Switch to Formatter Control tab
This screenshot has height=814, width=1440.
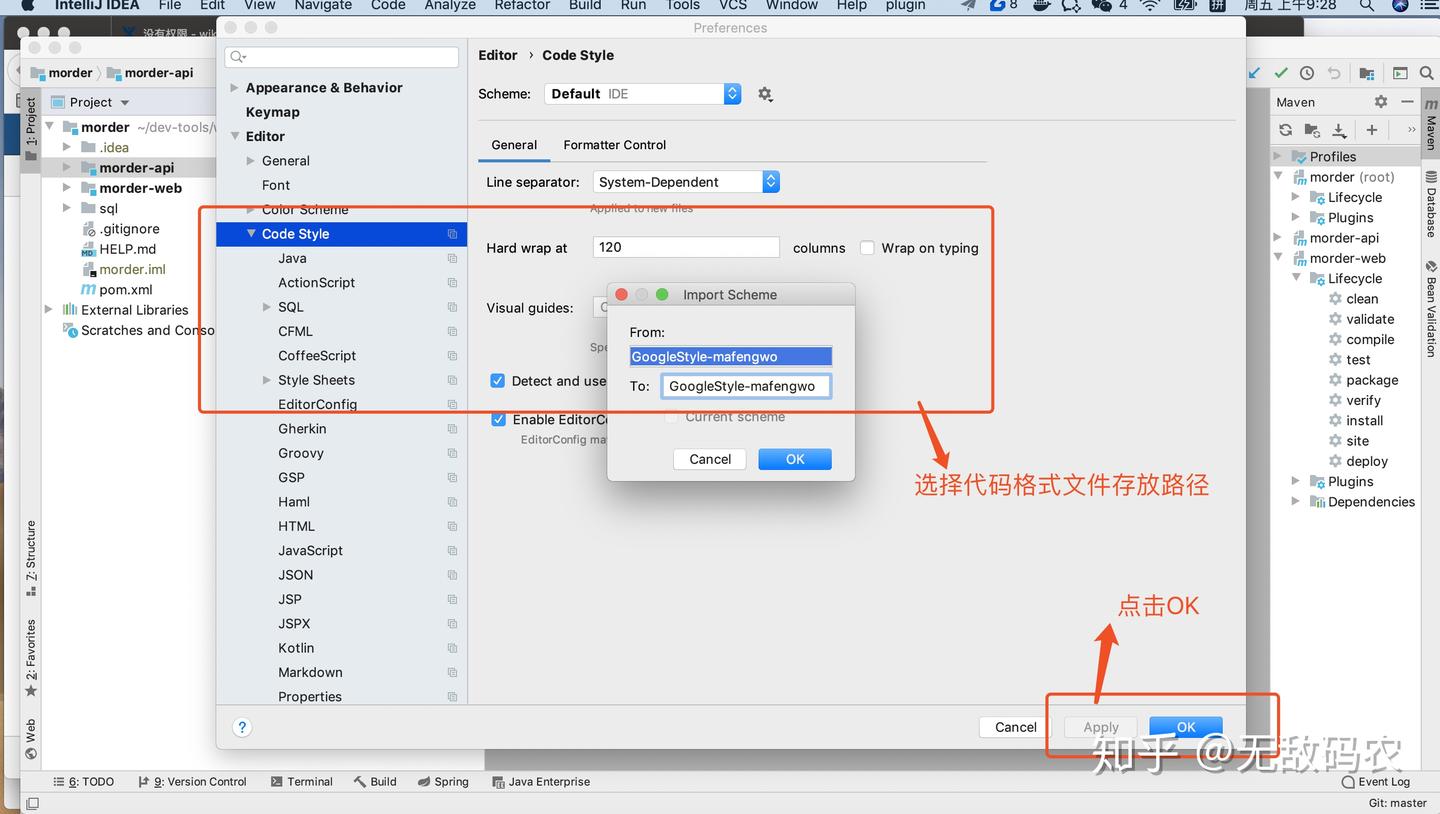point(615,145)
